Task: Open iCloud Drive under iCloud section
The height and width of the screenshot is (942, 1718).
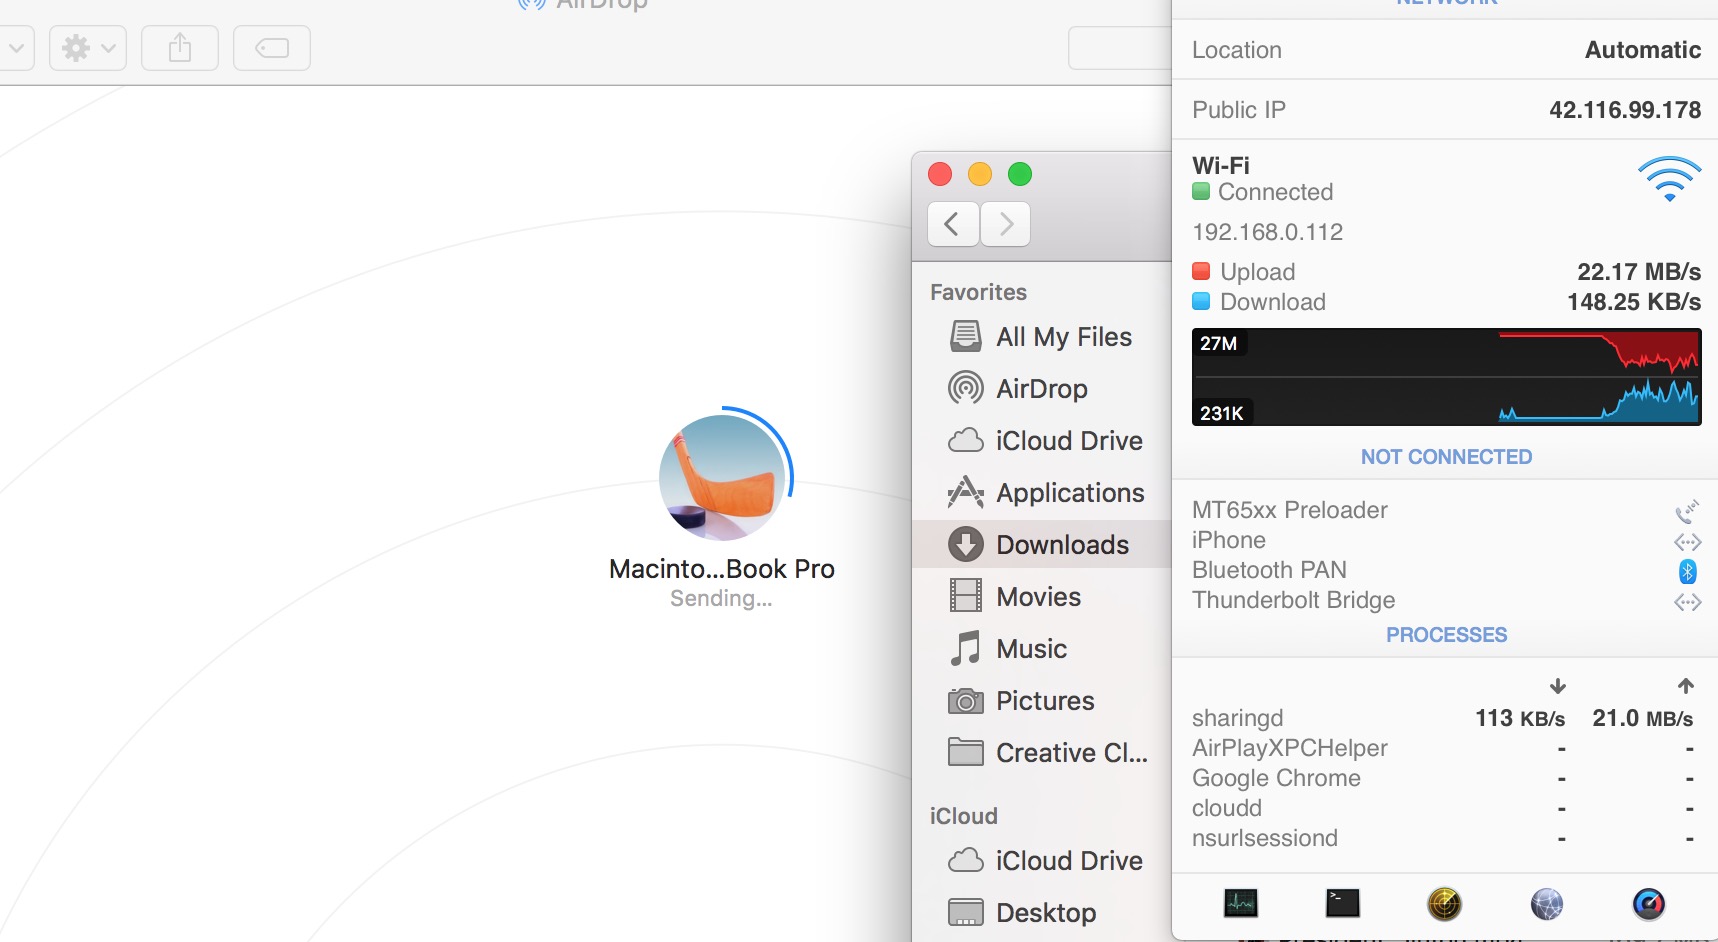Action: point(1041,861)
